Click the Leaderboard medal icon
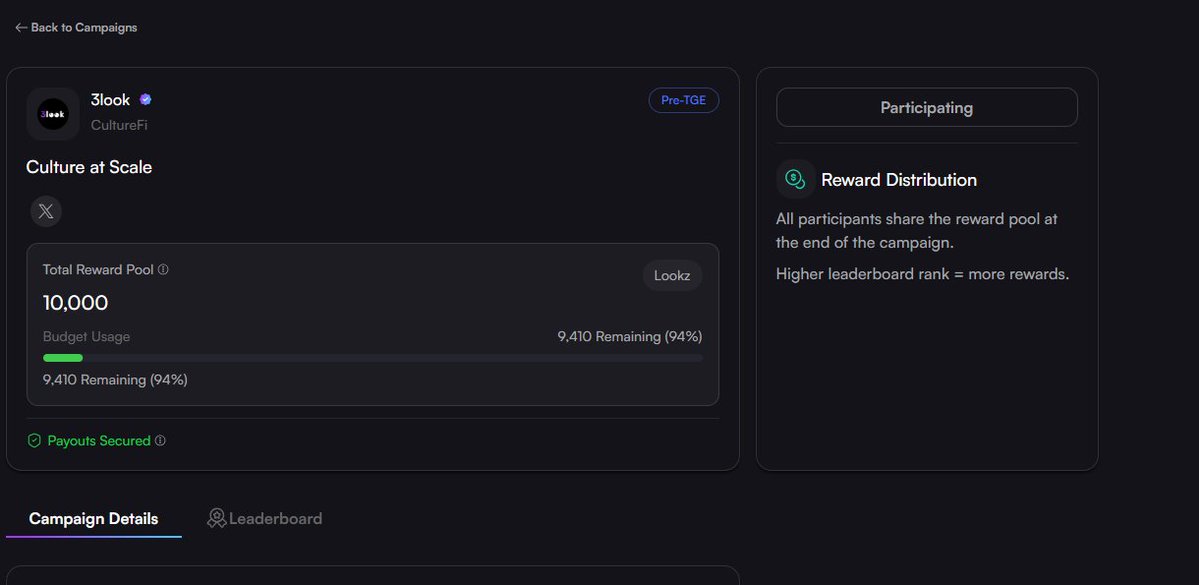Image resolution: width=1199 pixels, height=585 pixels. (216, 518)
